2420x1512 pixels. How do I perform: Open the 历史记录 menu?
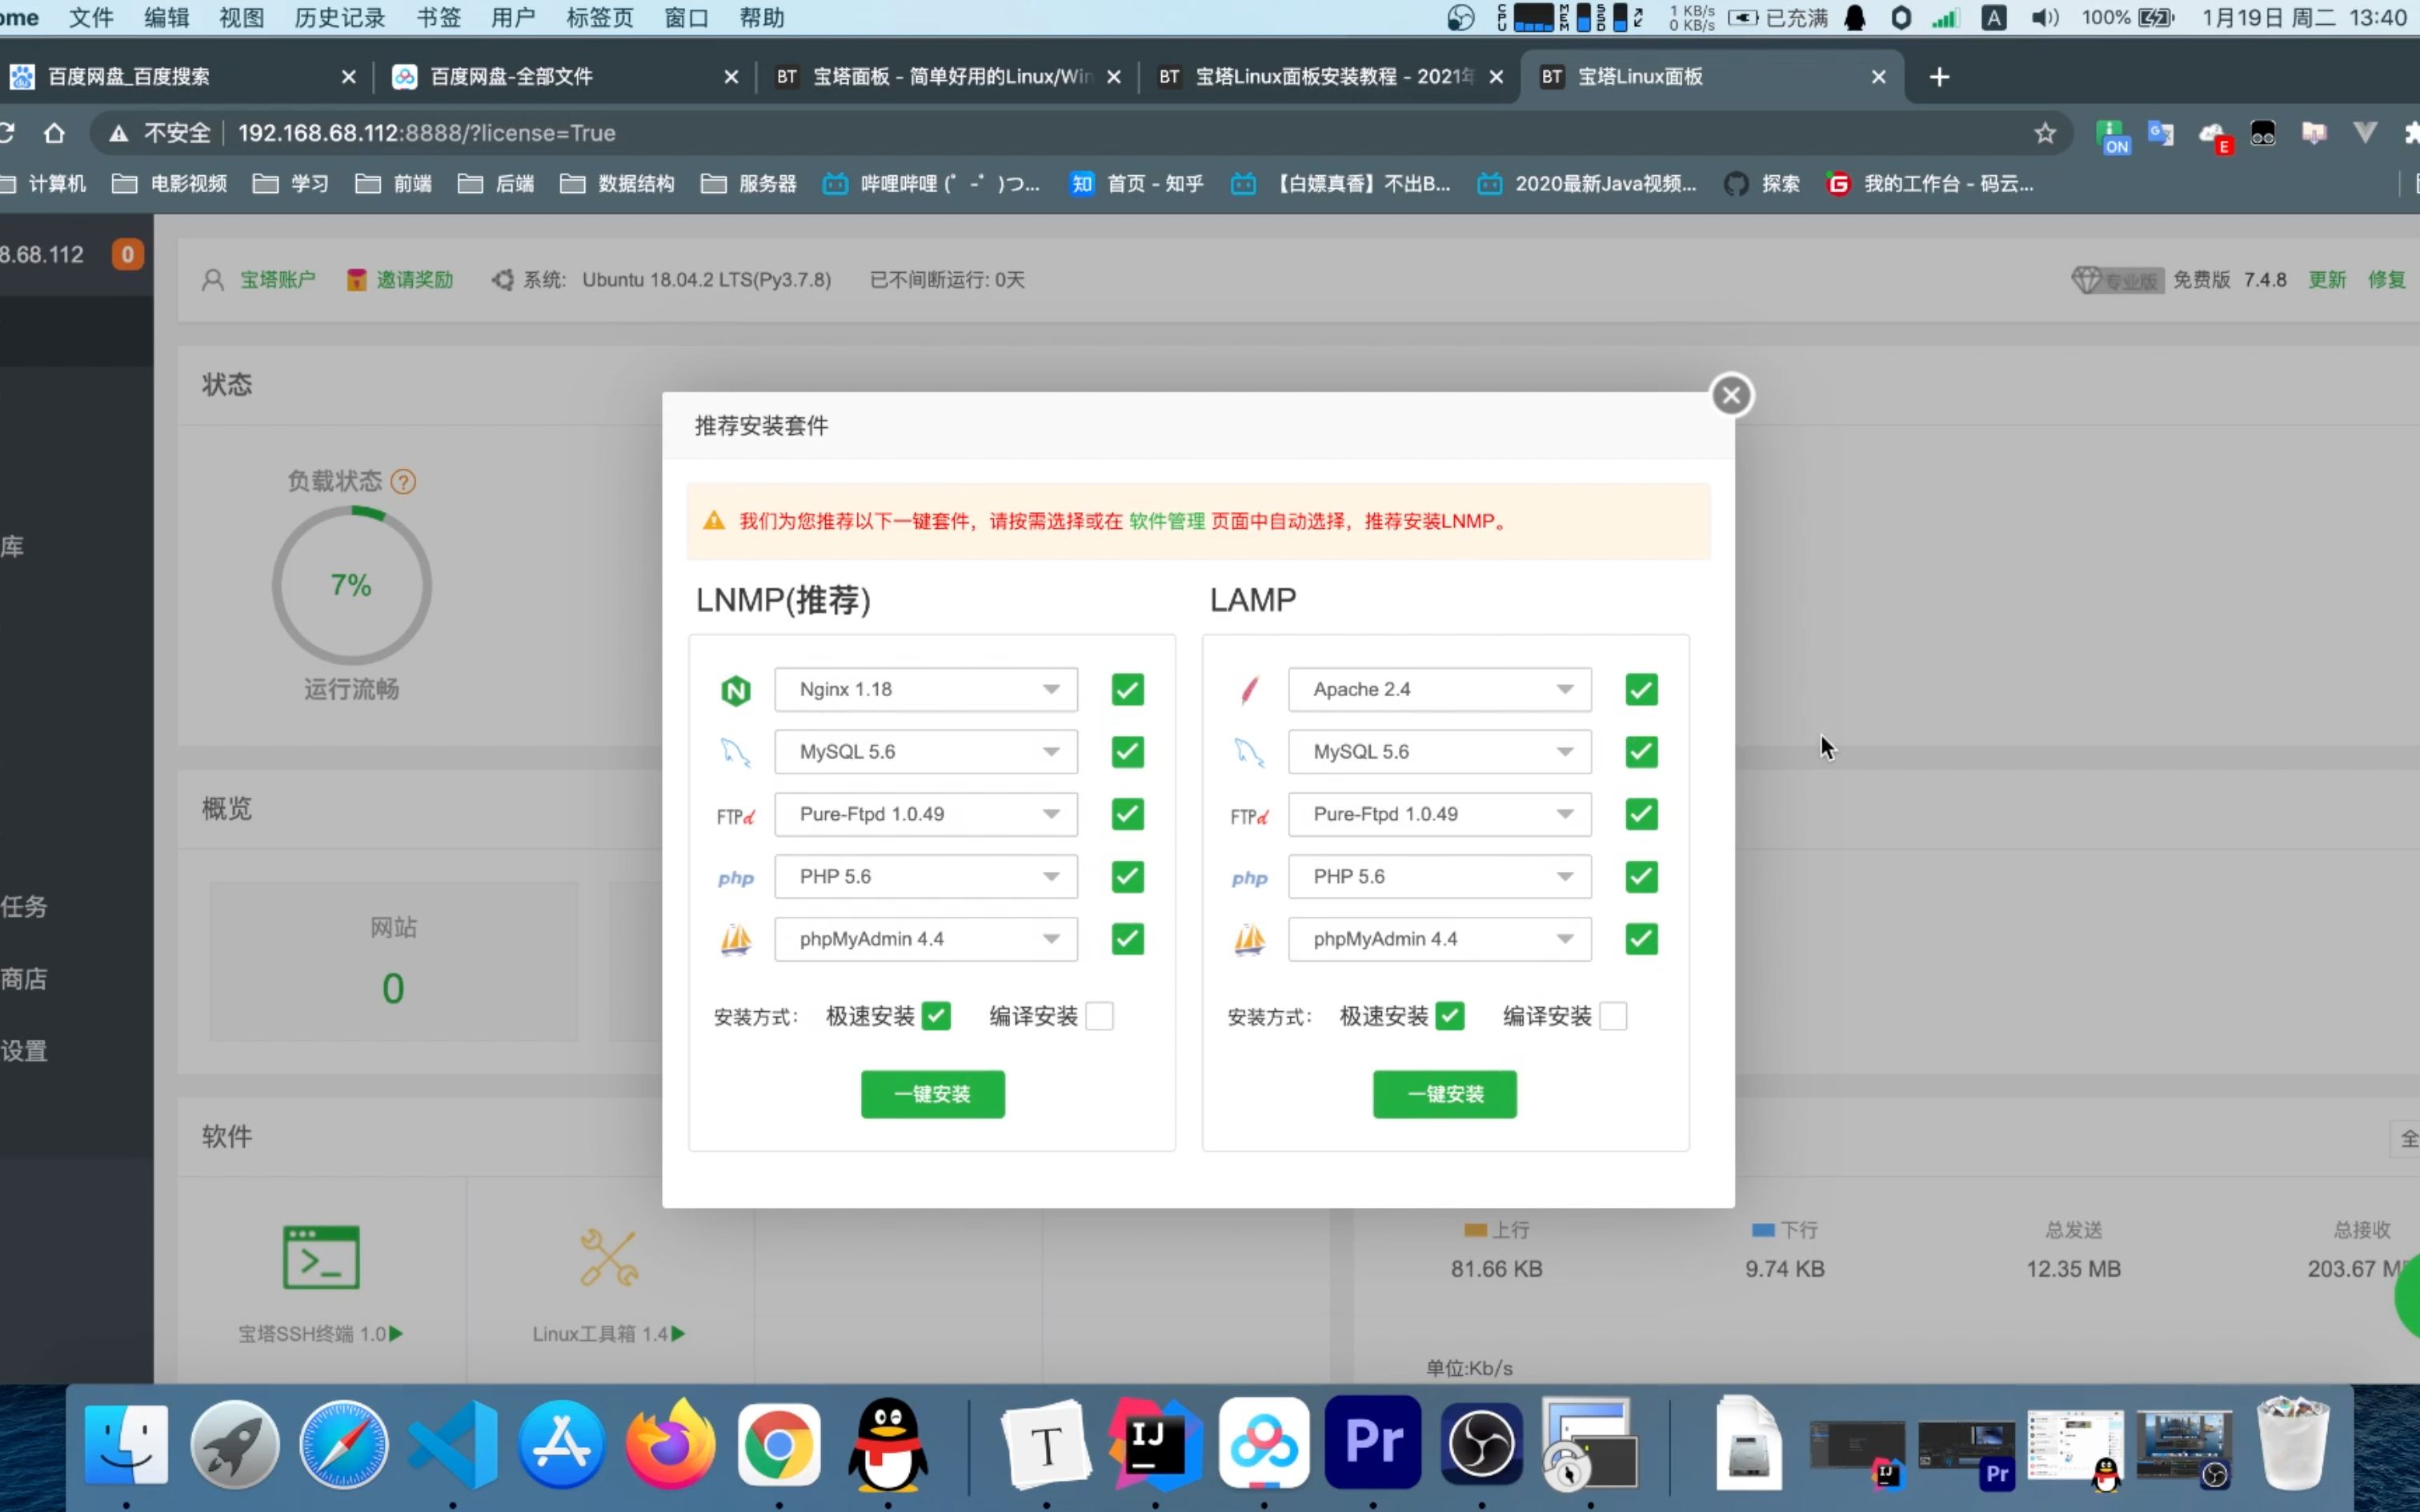click(340, 18)
